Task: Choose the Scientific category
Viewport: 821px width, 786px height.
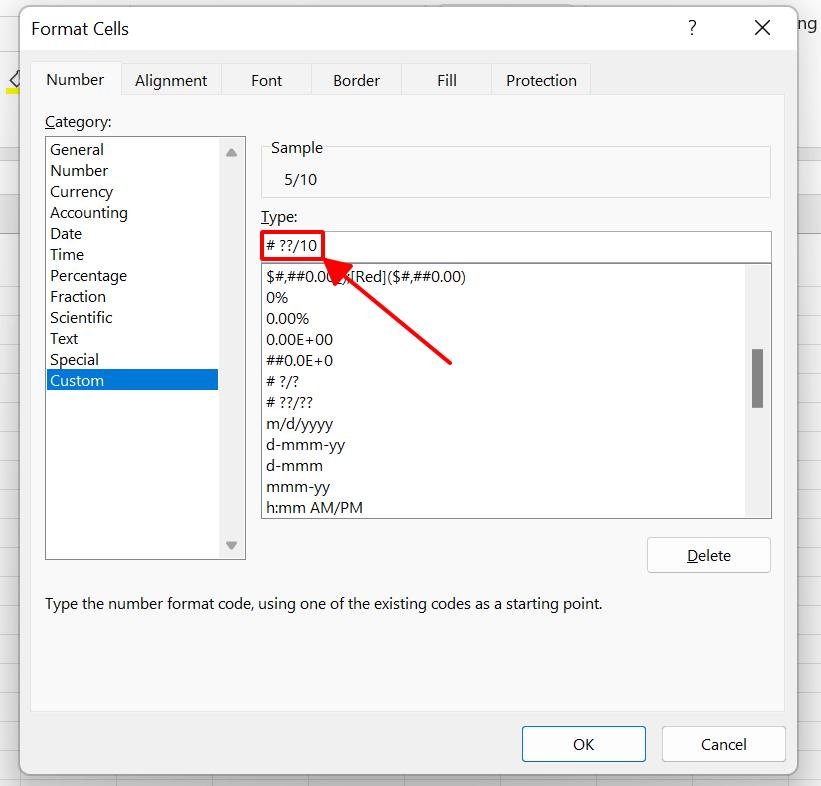Action: click(132, 317)
